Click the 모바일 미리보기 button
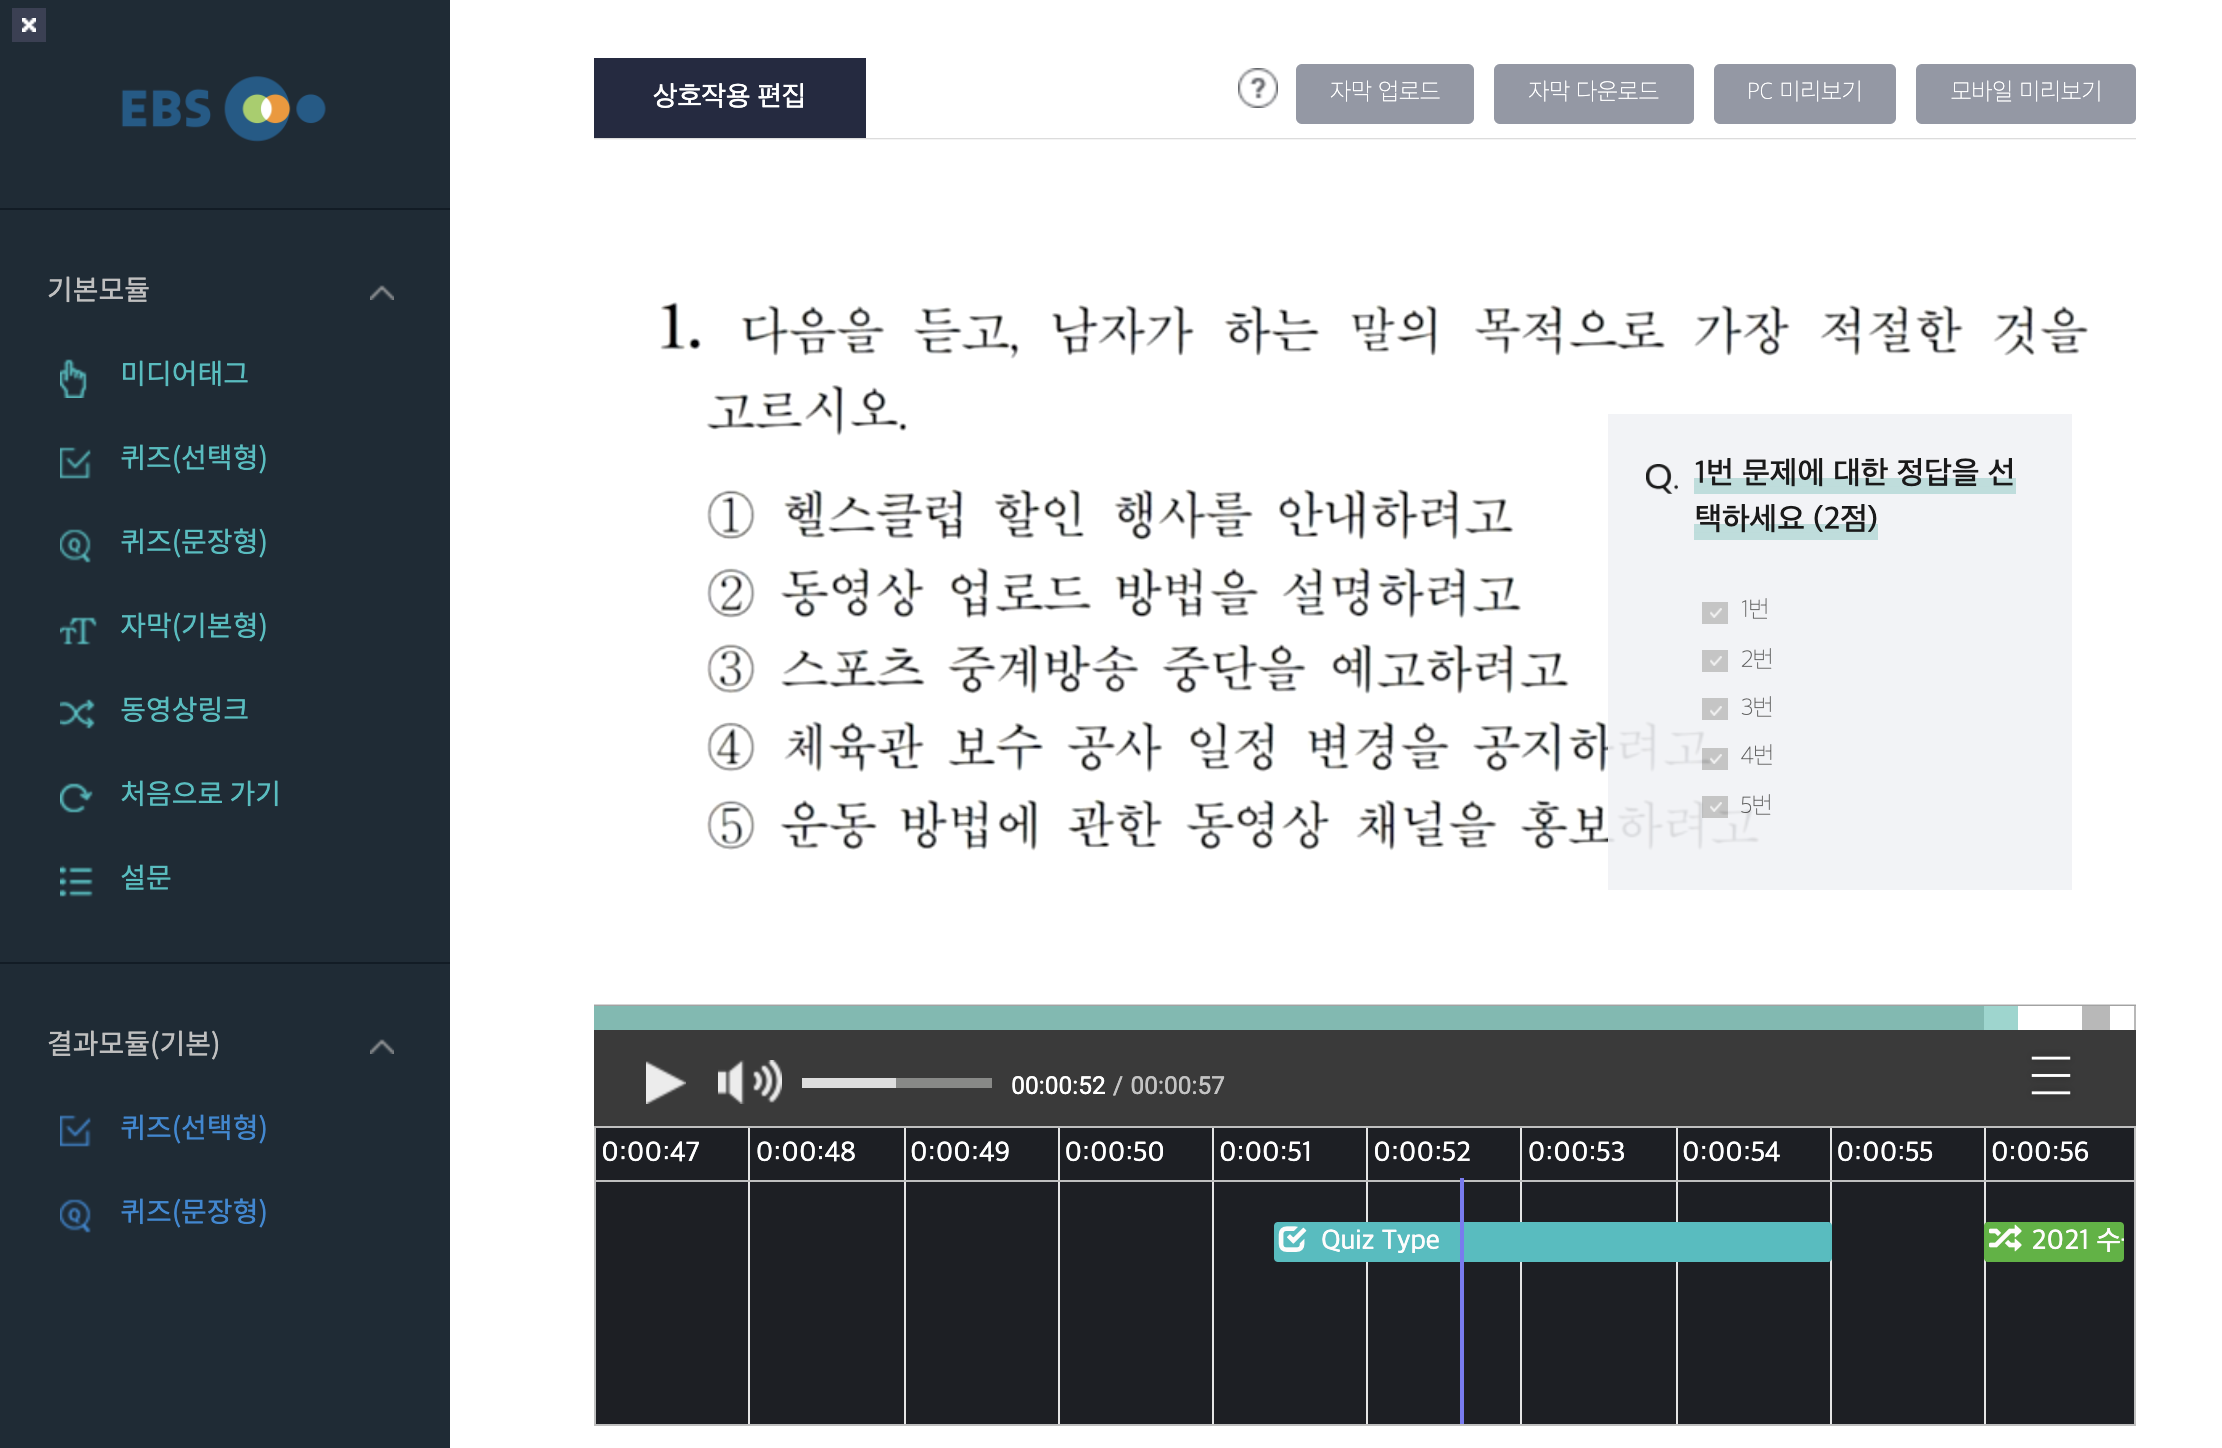 point(2025,93)
